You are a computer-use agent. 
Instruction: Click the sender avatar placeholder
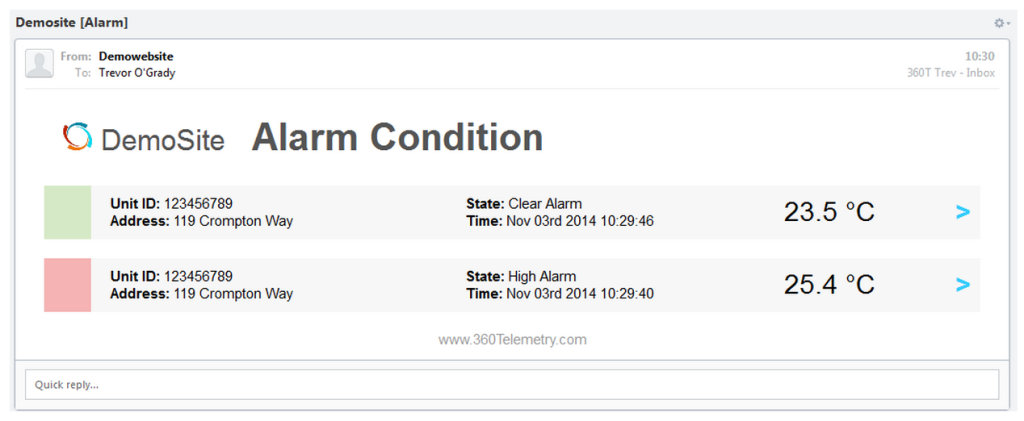coord(39,63)
